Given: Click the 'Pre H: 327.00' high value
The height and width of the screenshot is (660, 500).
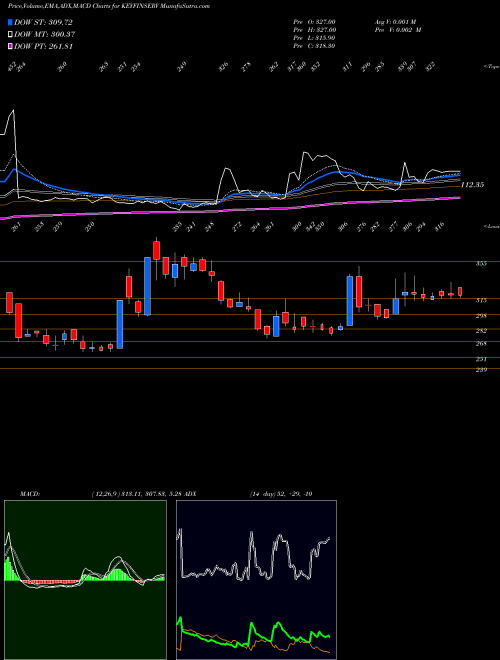Looking at the screenshot, I should (x=314, y=30).
